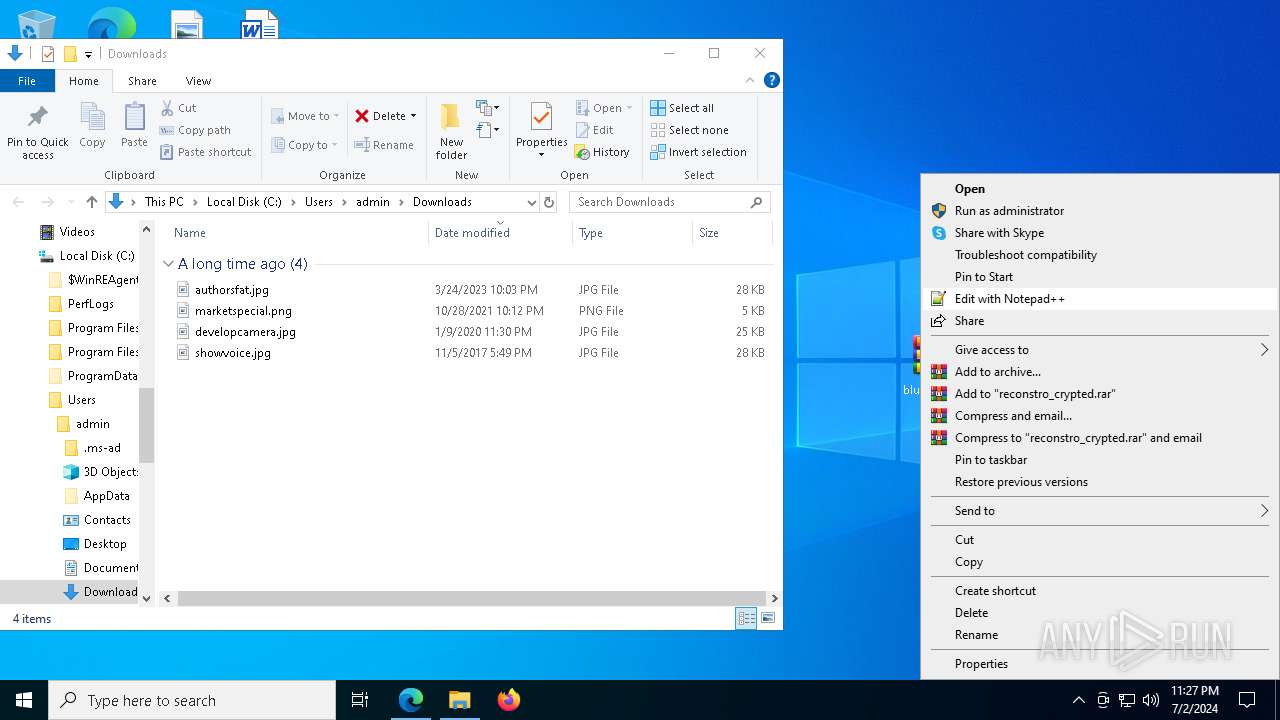Click Invert selection in ribbon
1280x720 pixels.
point(698,152)
